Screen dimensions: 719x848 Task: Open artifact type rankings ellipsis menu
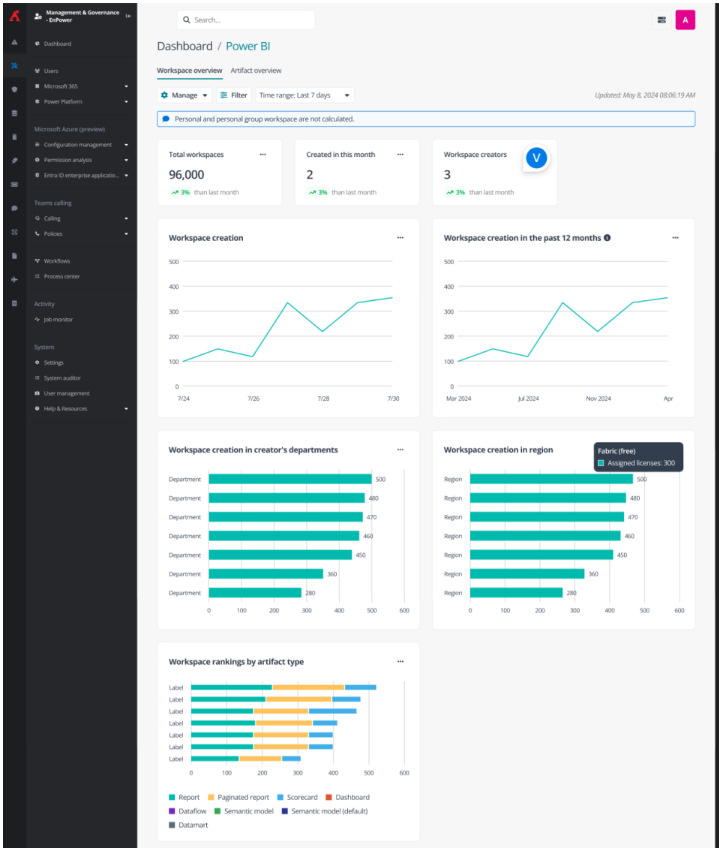400,661
